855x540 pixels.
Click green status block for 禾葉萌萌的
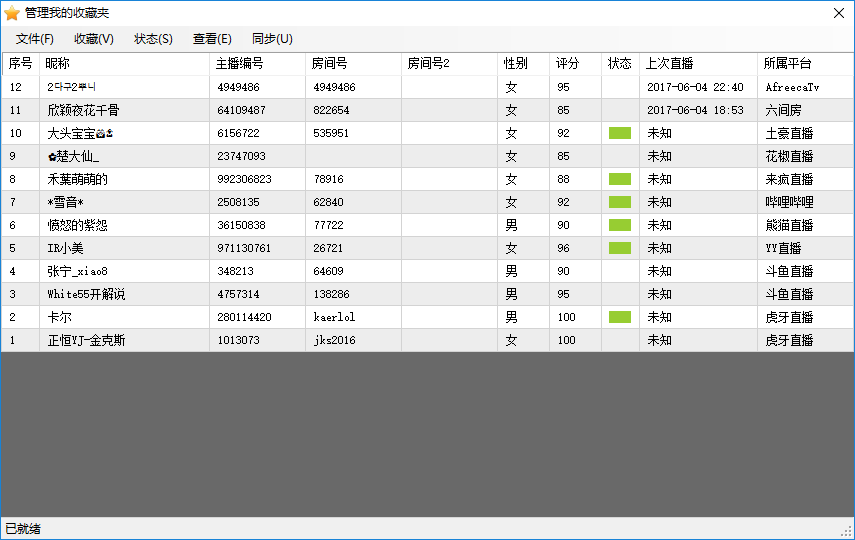pos(620,179)
